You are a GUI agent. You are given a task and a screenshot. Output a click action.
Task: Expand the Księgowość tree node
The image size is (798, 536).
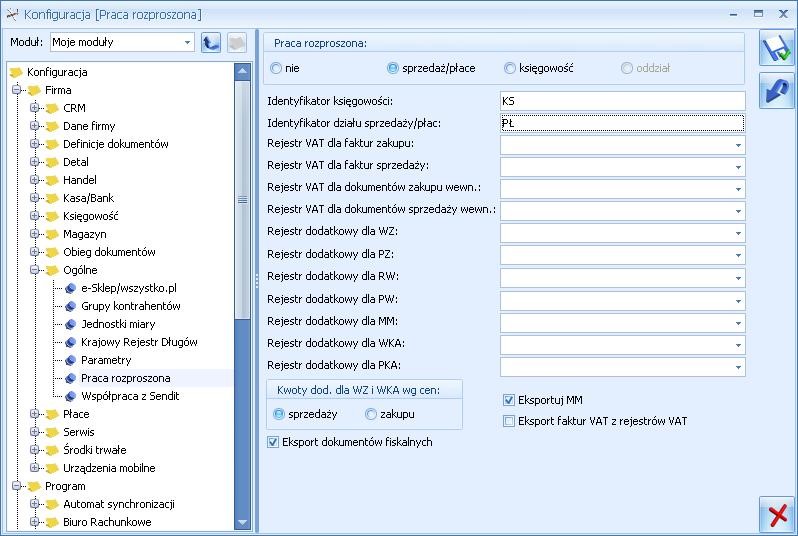(x=35, y=216)
